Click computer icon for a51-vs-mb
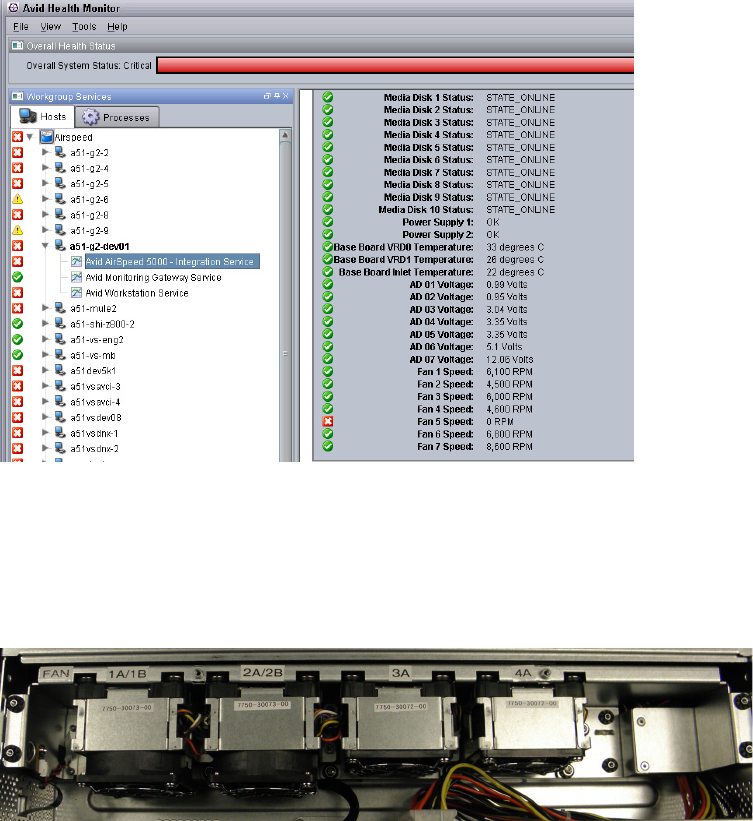 60,354
